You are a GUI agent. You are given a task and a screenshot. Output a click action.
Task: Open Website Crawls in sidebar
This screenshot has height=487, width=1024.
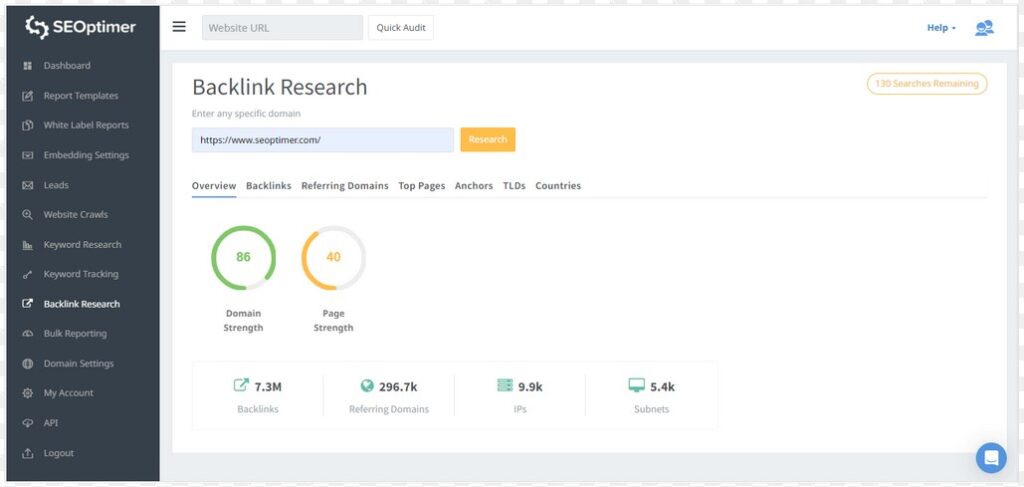click(76, 215)
